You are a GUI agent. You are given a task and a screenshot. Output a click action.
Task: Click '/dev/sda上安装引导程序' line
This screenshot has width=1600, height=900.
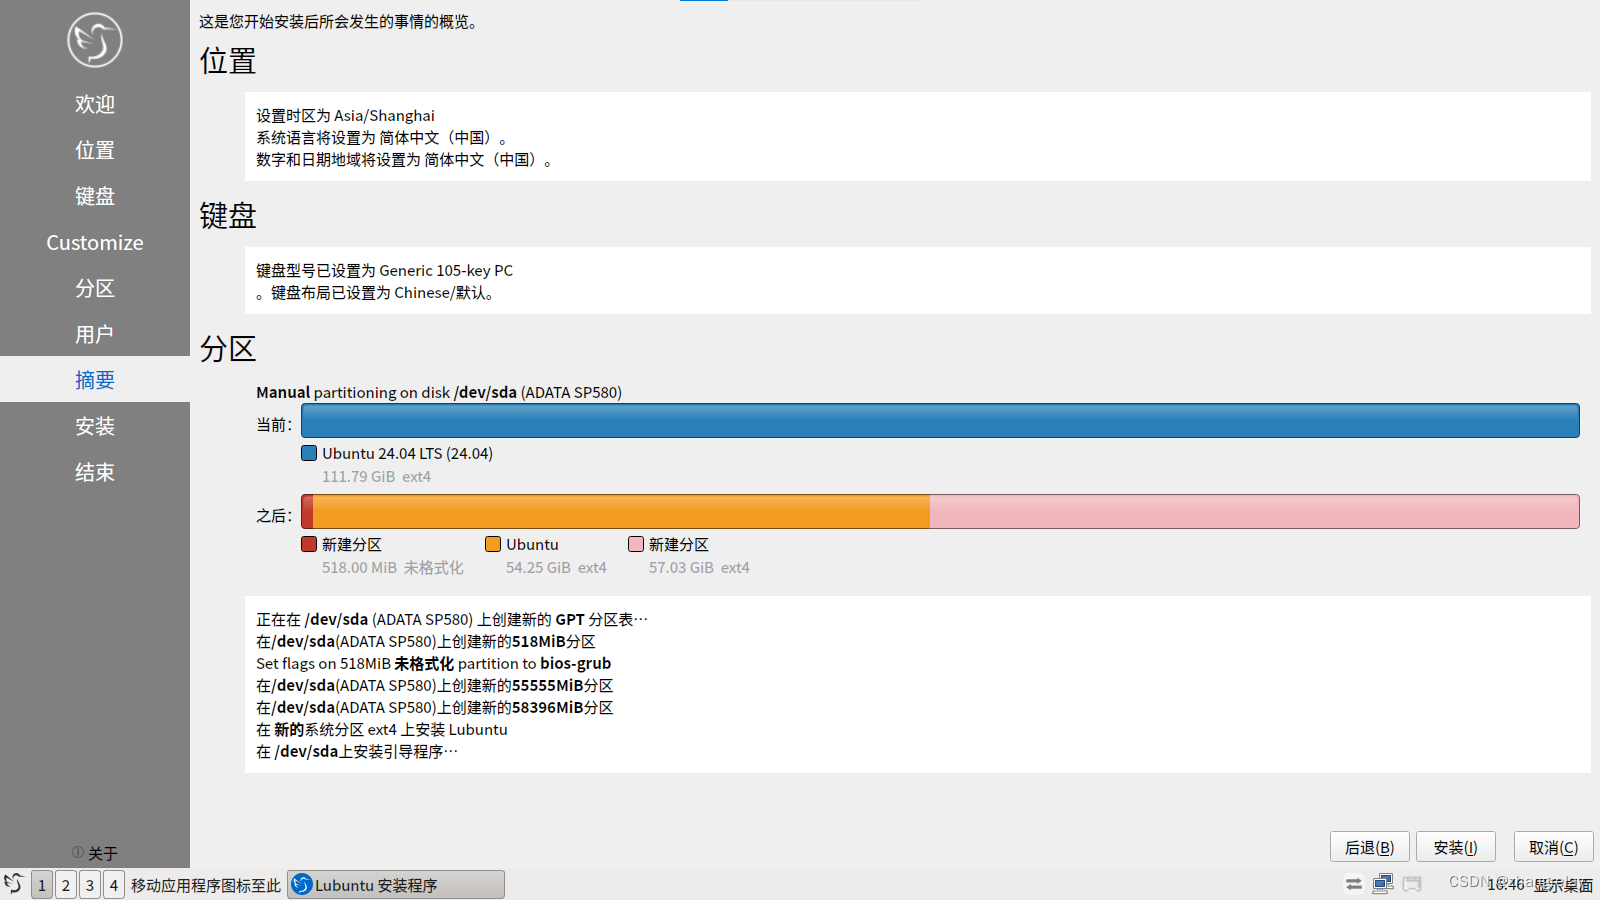[x=357, y=752]
